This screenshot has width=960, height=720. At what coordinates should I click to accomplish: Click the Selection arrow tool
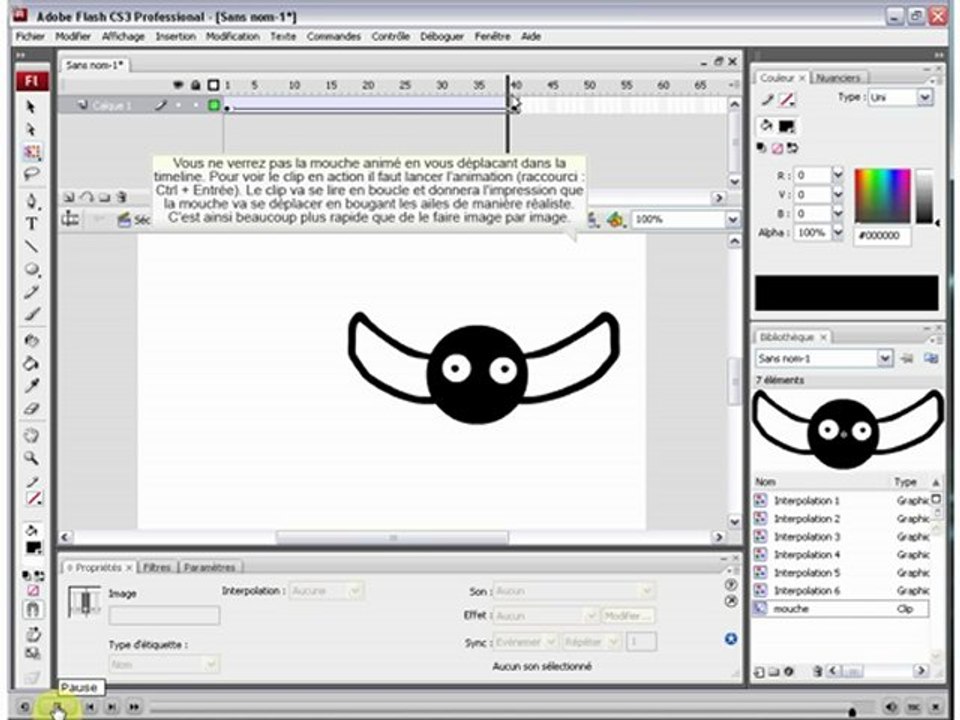coord(31,107)
